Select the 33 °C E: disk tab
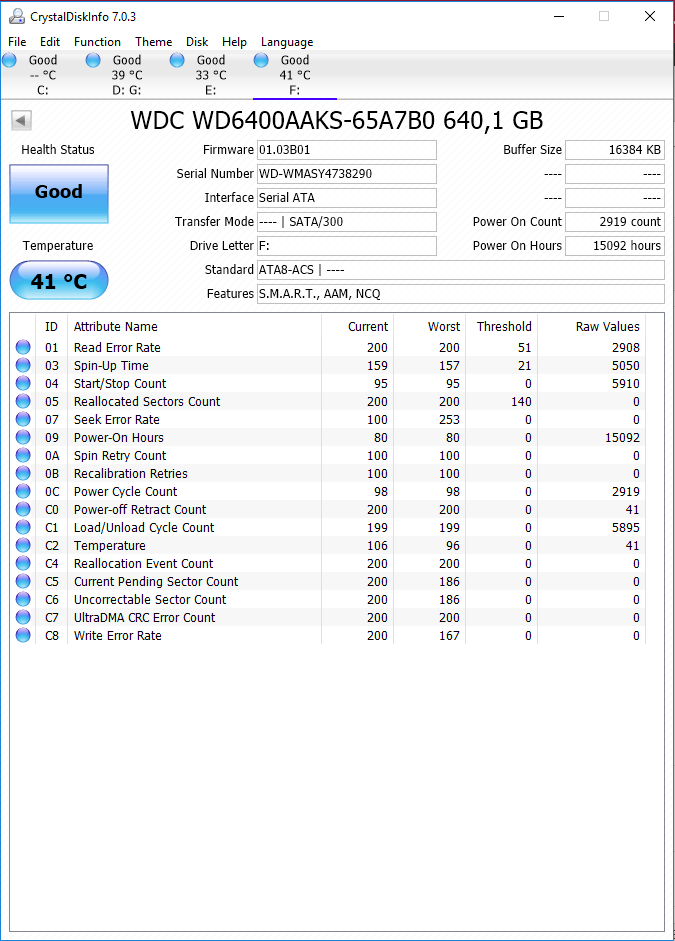 pos(211,75)
